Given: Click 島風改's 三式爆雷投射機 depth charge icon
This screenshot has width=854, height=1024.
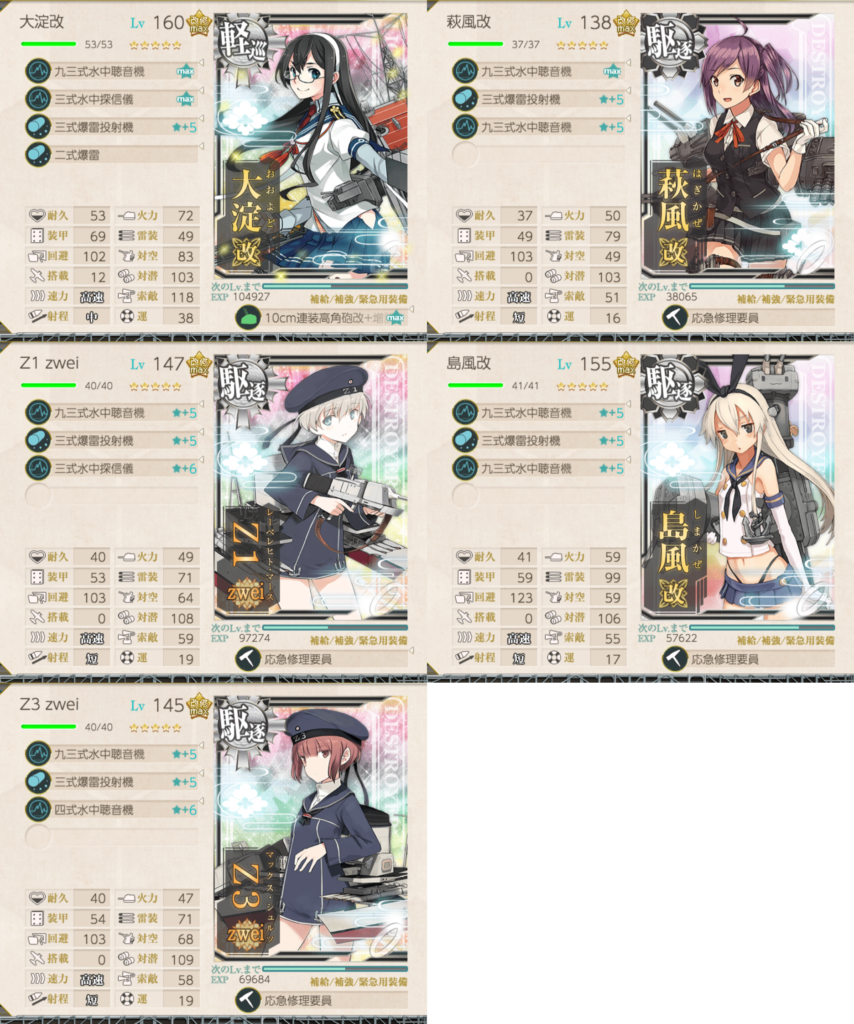Looking at the screenshot, I should [x=465, y=440].
